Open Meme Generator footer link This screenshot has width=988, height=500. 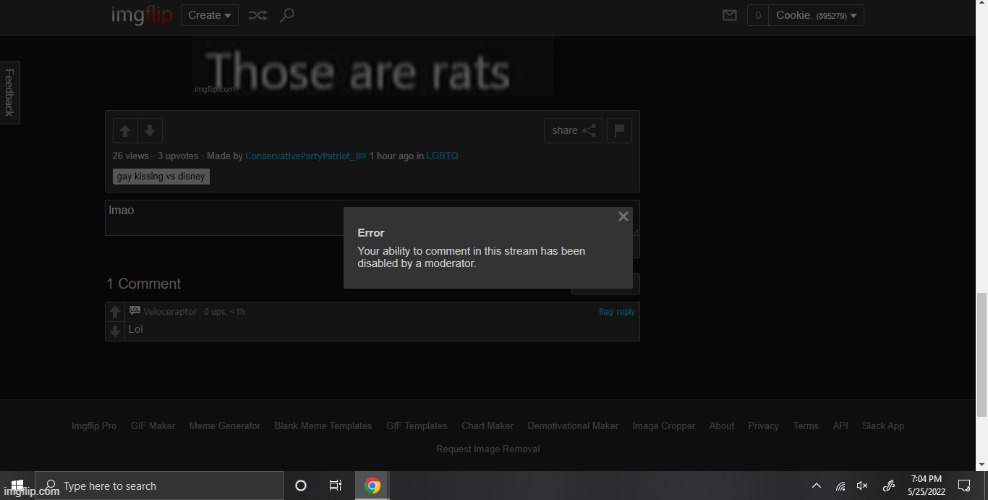coord(225,426)
